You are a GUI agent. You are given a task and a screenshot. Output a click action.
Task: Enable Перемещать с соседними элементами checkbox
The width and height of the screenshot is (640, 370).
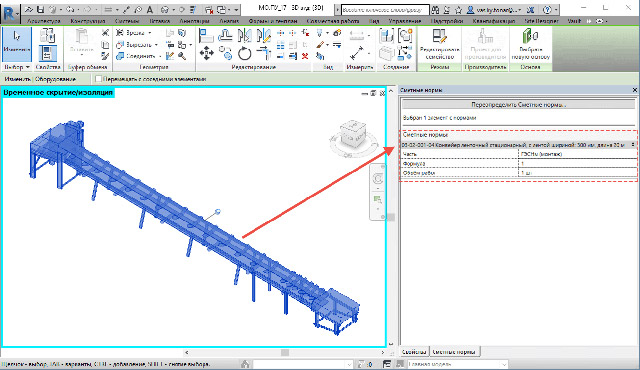point(98,79)
